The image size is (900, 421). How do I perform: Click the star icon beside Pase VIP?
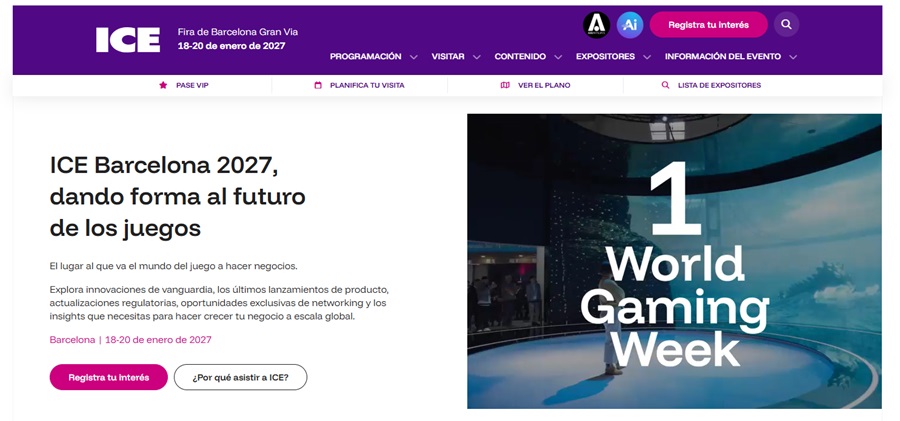[x=163, y=85]
